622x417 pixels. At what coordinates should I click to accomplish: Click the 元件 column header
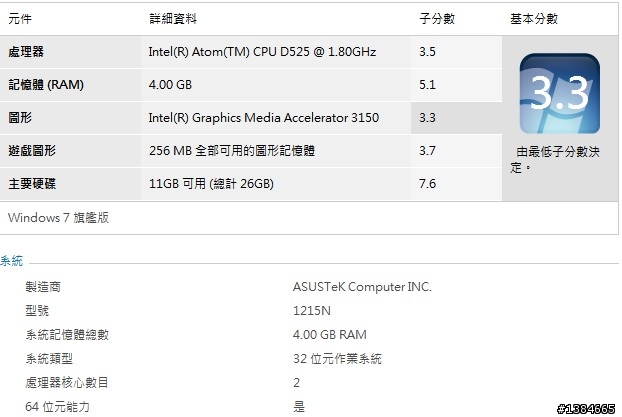click(20, 19)
